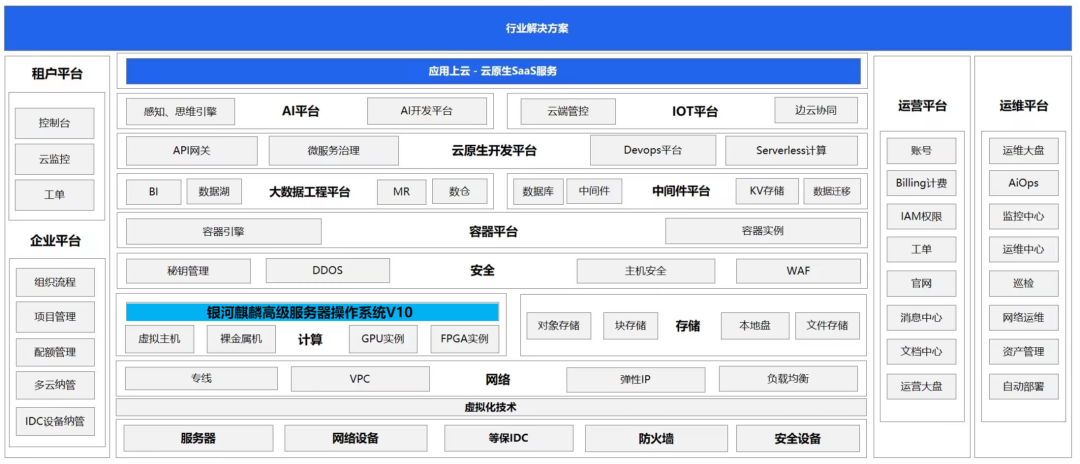Click the 自动部署 box
The image size is (1080, 464).
(1024, 386)
